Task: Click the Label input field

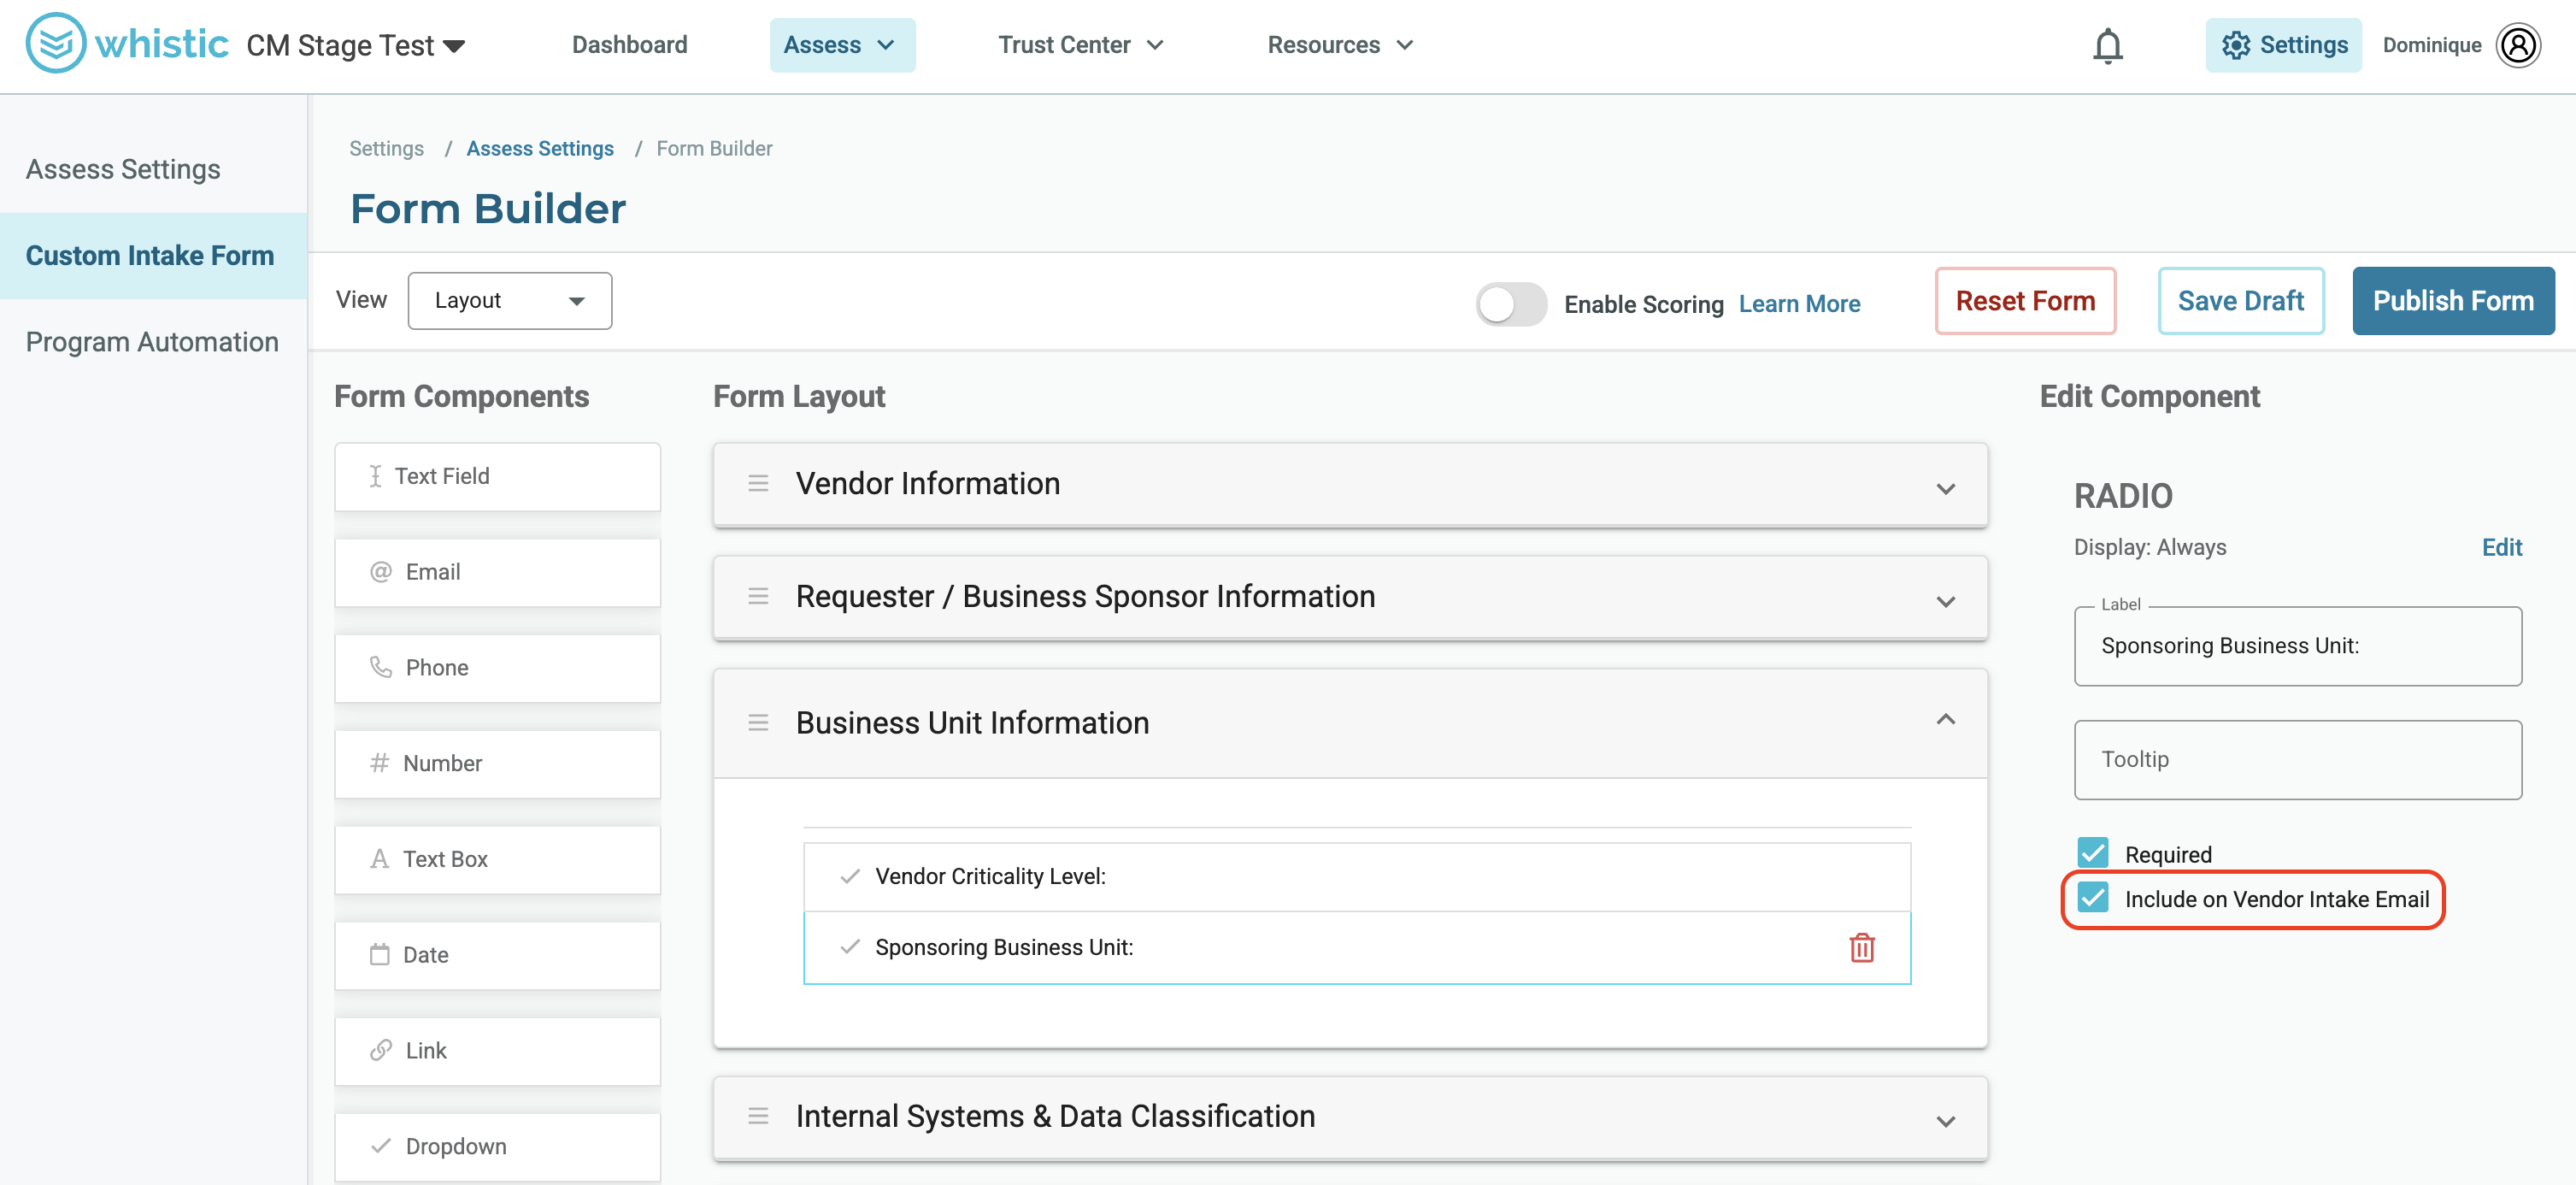Action: (2297, 646)
